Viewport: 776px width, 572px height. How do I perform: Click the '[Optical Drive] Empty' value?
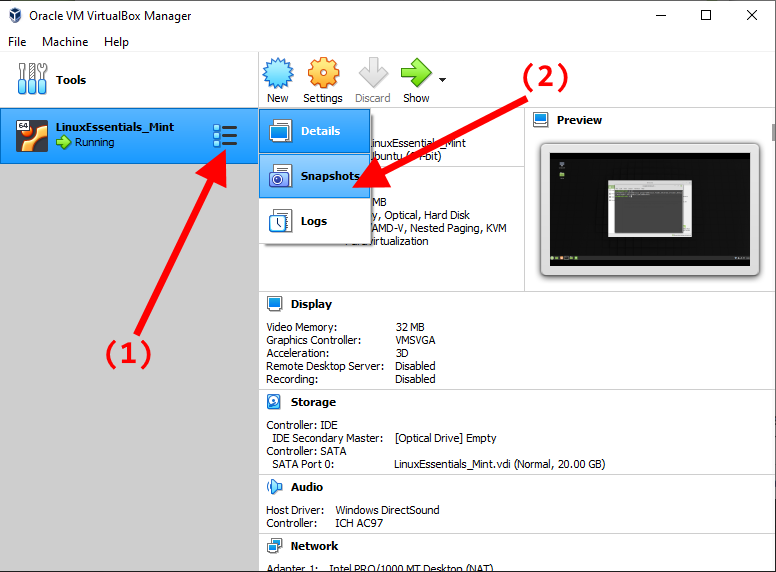tap(445, 438)
